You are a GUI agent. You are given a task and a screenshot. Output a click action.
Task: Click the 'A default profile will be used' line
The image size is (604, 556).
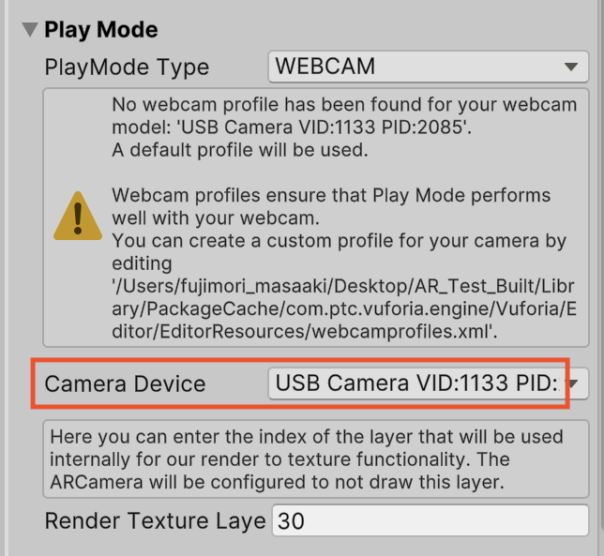[240, 150]
